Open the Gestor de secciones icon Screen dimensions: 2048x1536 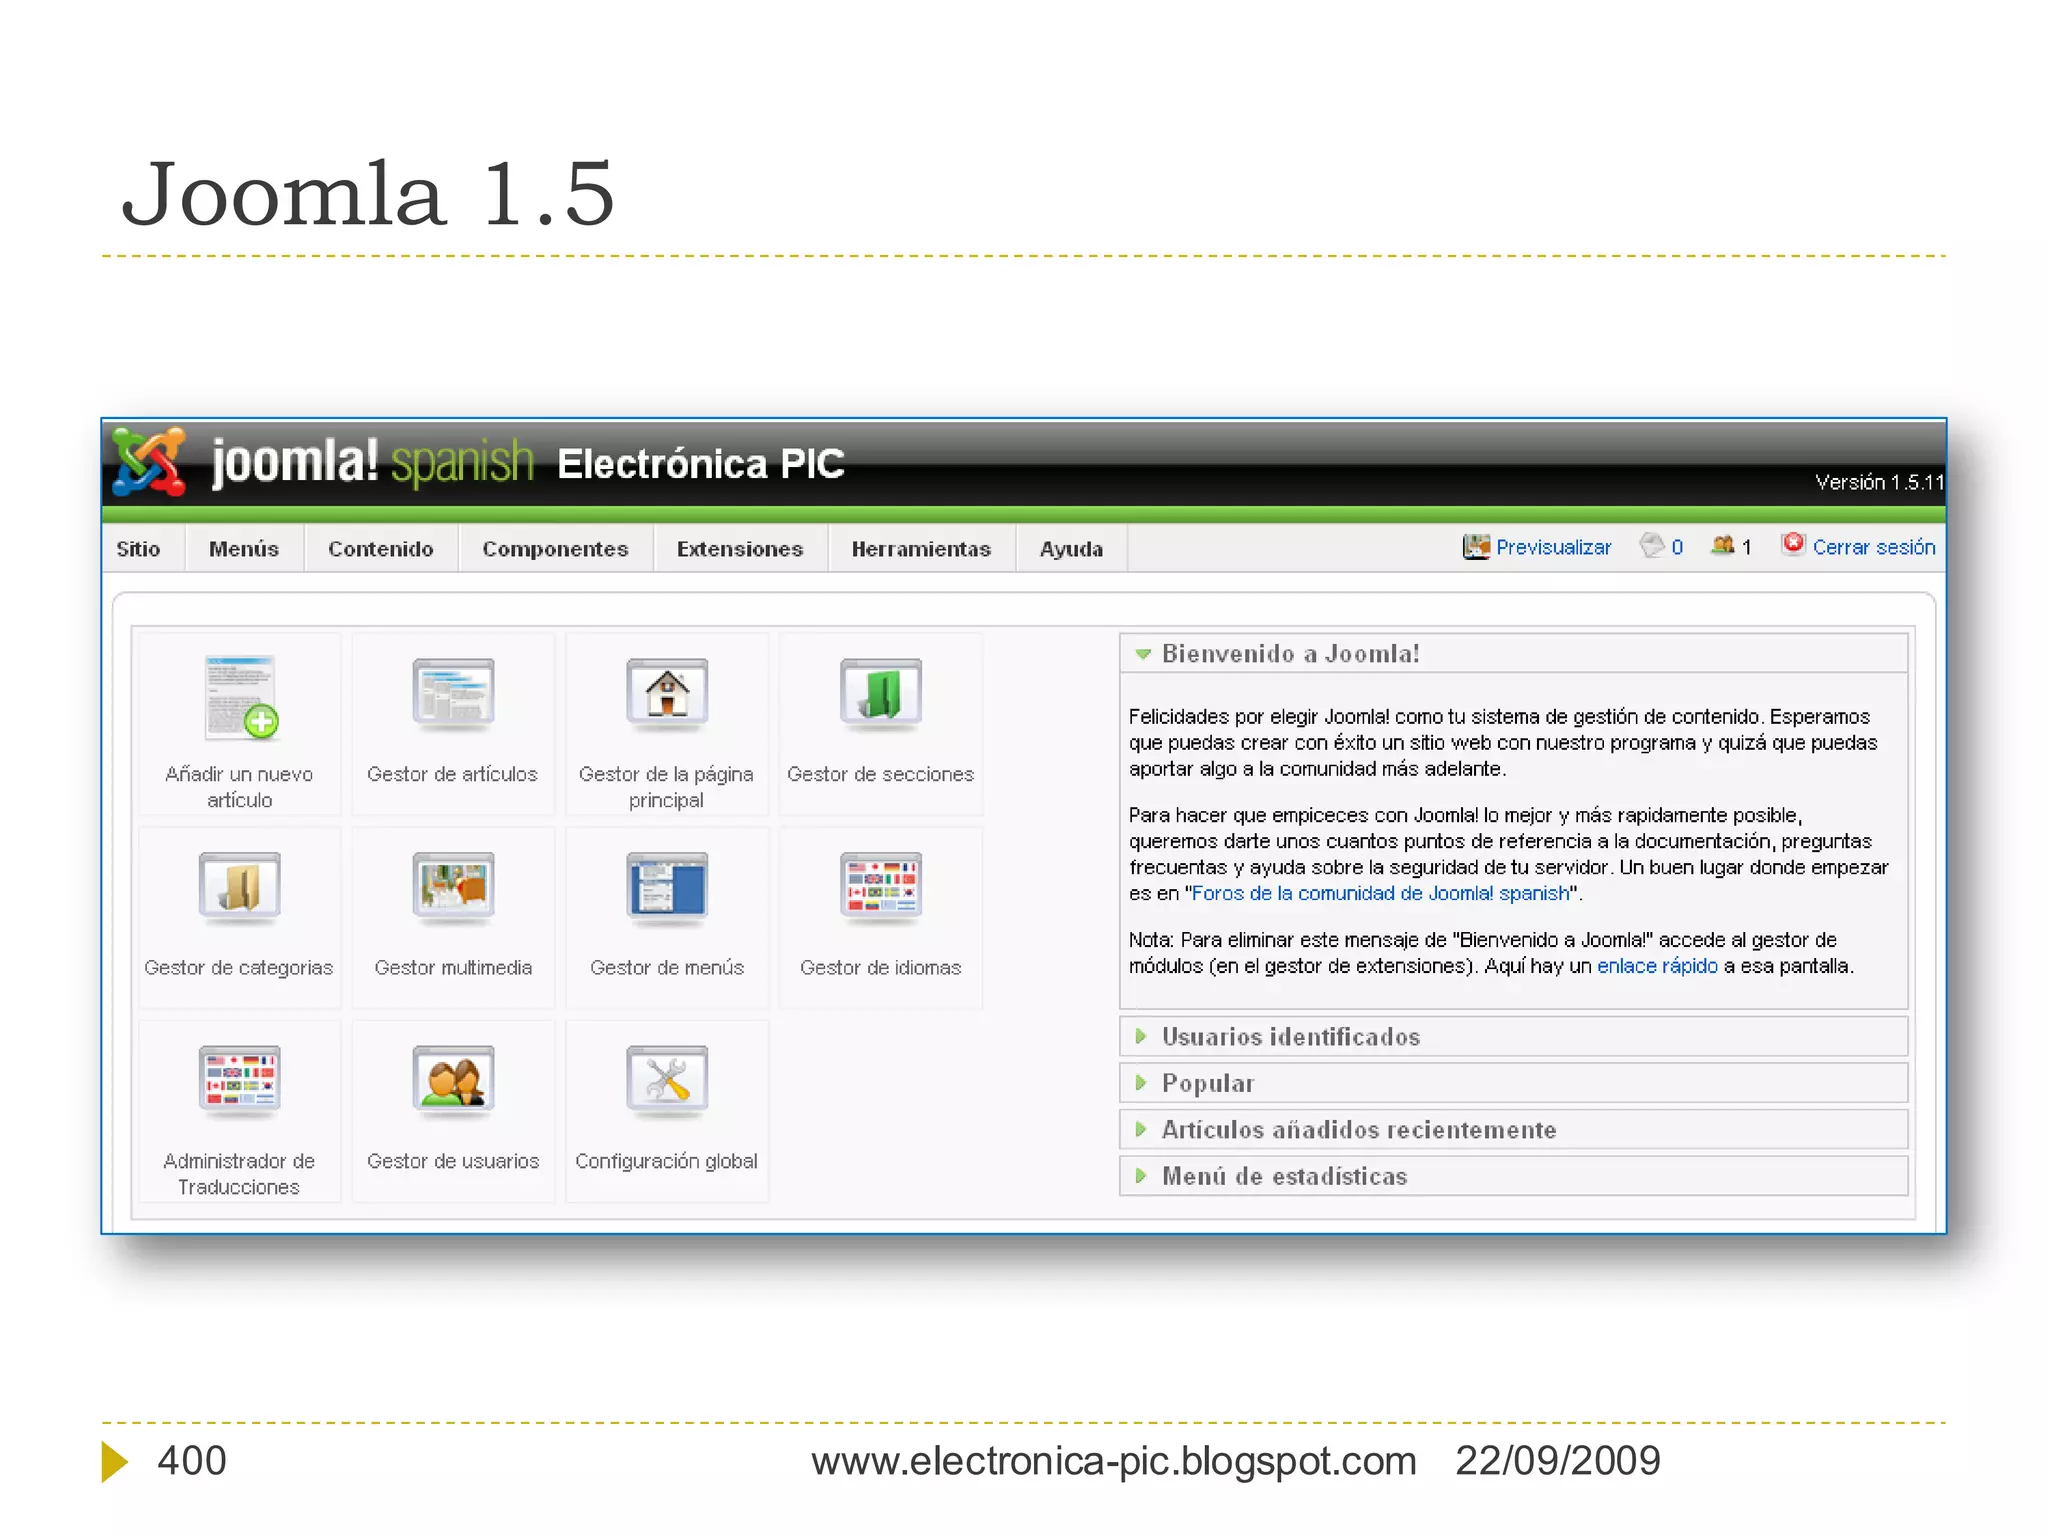881,693
